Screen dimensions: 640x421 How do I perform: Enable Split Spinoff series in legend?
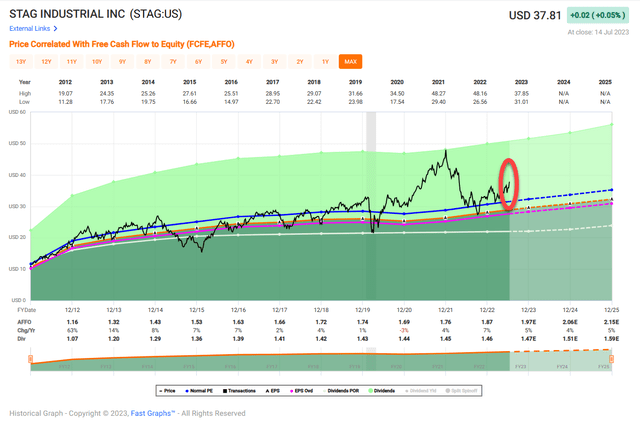pos(461,391)
